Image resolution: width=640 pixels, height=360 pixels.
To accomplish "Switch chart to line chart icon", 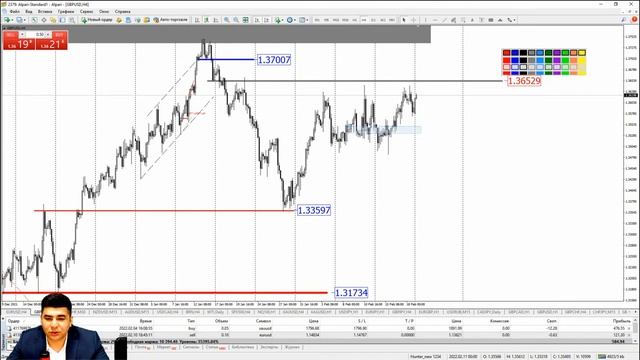I will (x=216, y=20).
